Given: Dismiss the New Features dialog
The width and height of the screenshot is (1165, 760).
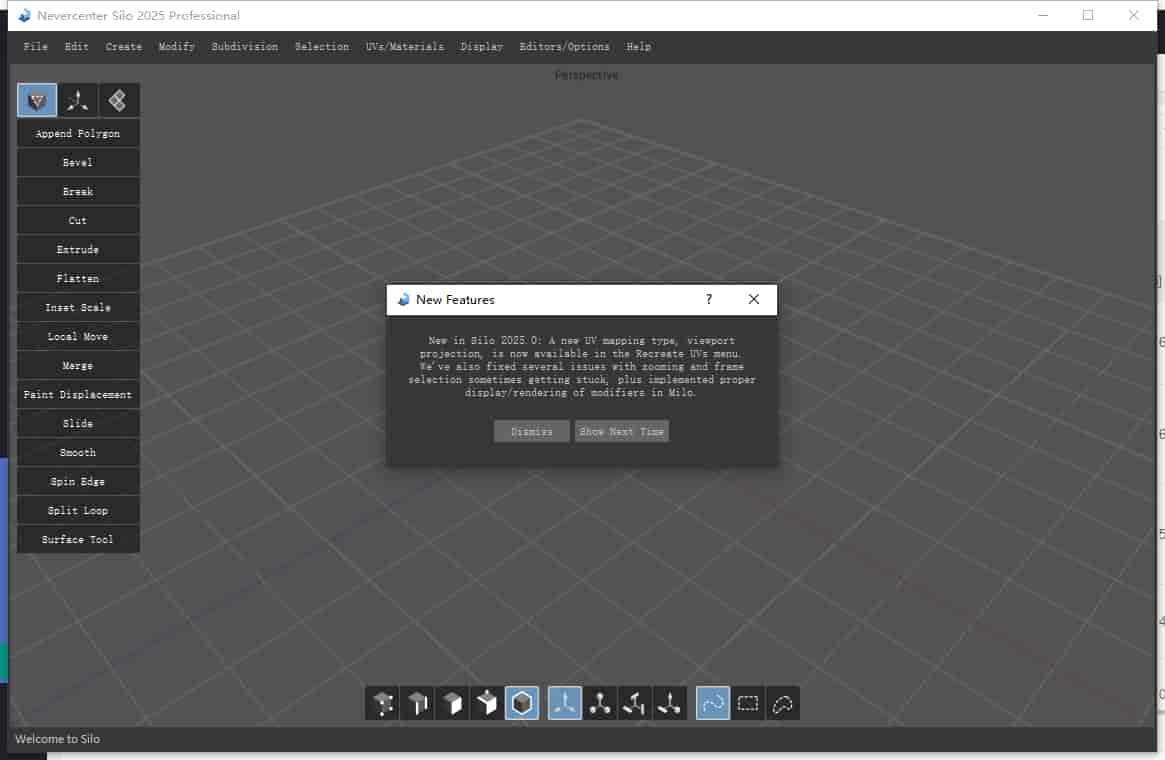Looking at the screenshot, I should (532, 431).
